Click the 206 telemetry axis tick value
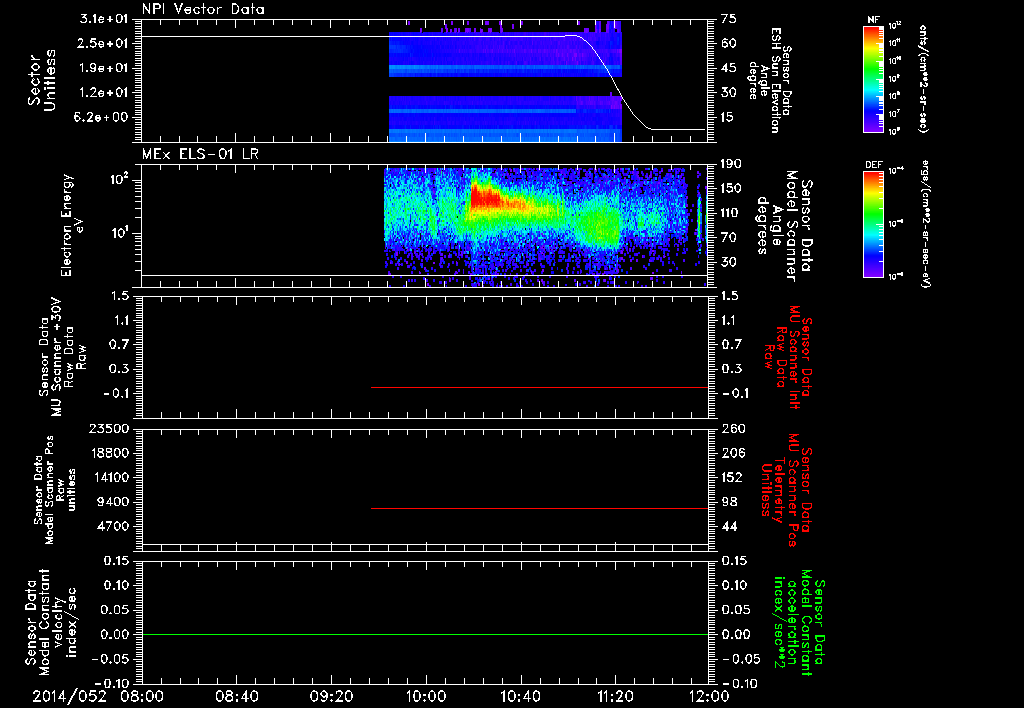The height and width of the screenshot is (708, 1024). click(732, 453)
